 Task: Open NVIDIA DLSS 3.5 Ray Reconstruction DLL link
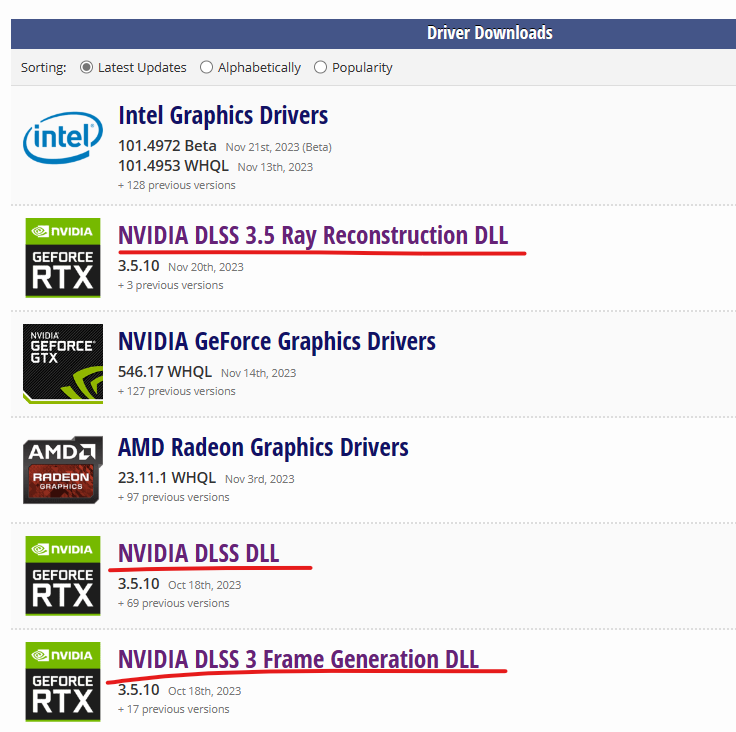pyautogui.click(x=313, y=235)
